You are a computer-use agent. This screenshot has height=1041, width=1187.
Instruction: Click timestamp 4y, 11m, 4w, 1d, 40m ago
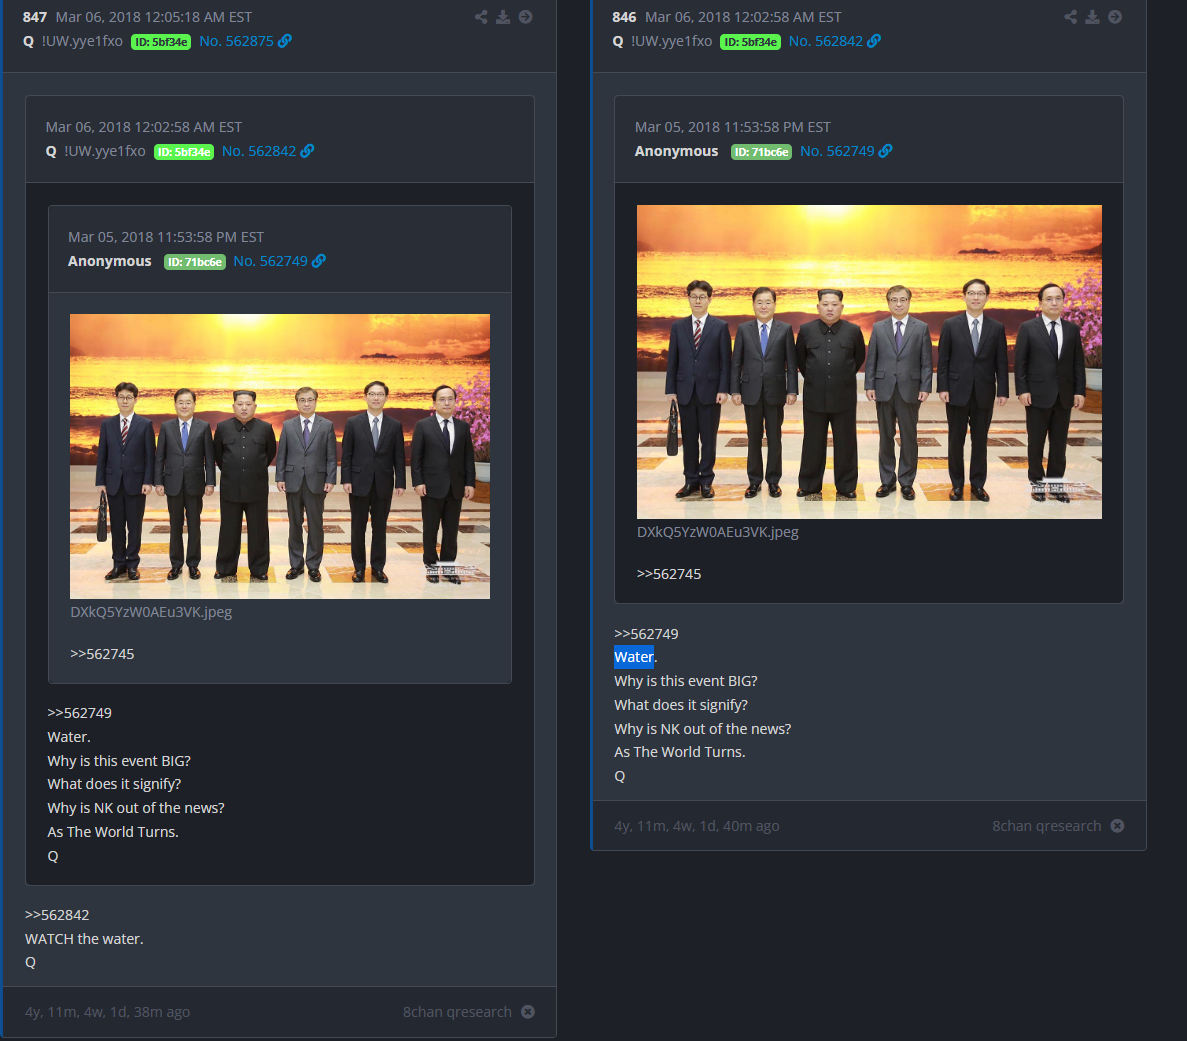(696, 825)
